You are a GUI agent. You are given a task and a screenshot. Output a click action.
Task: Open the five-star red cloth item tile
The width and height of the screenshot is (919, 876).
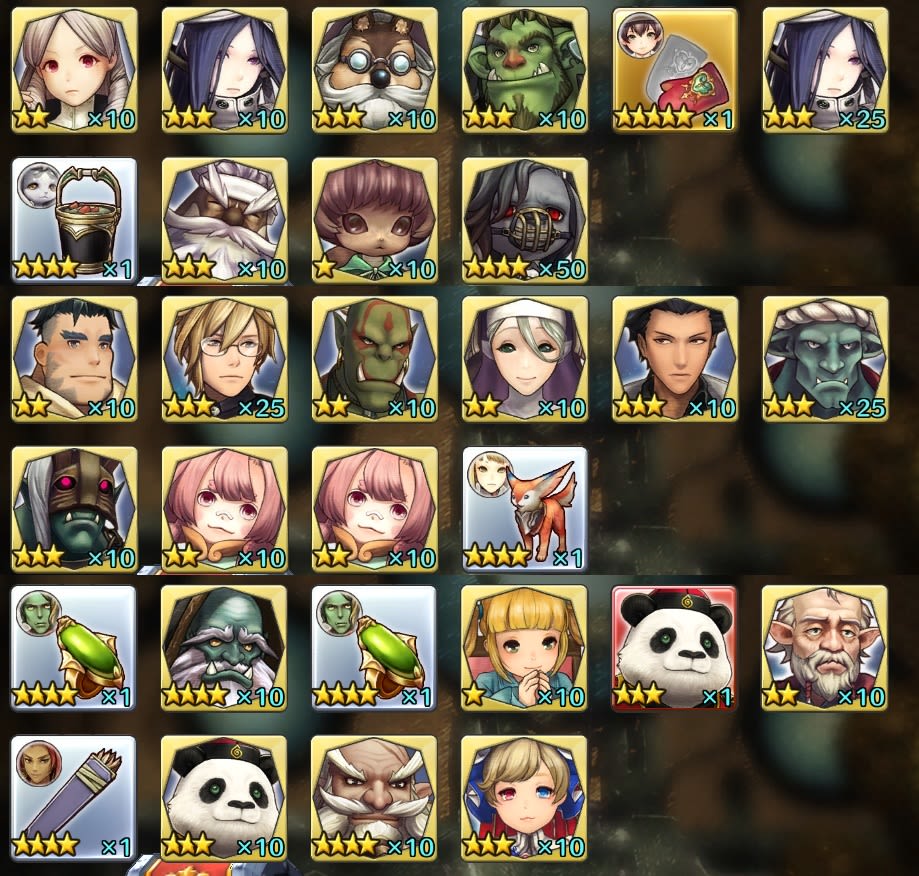(x=675, y=70)
